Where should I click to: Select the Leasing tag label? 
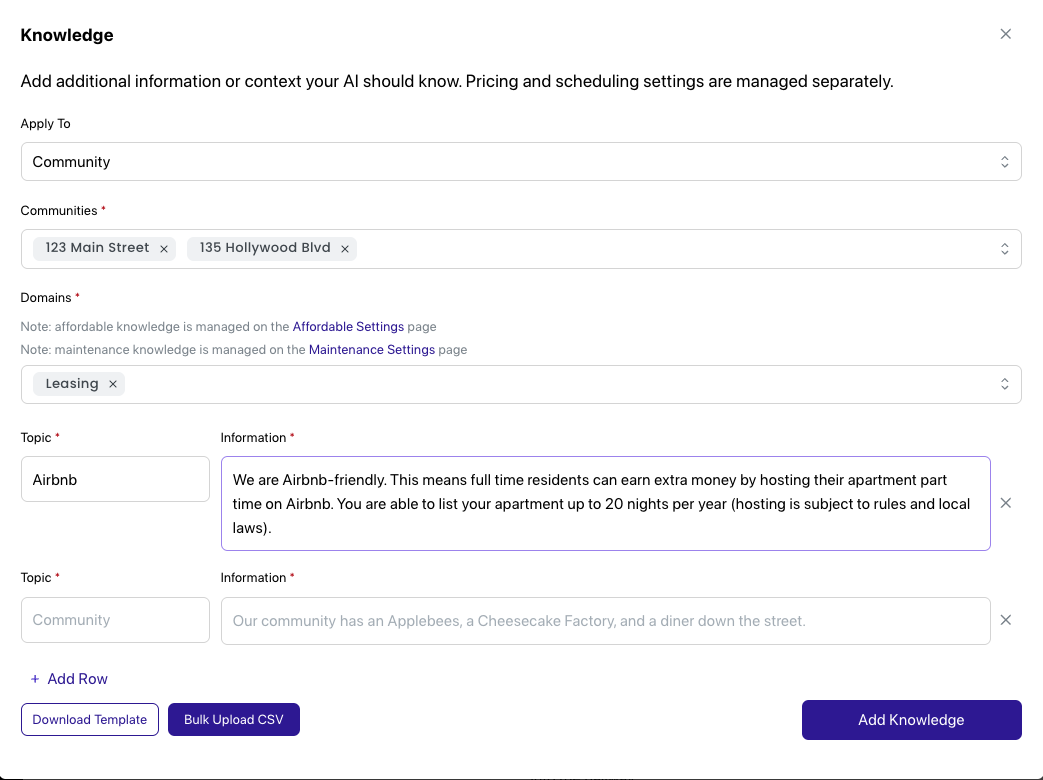pyautogui.click(x=72, y=384)
